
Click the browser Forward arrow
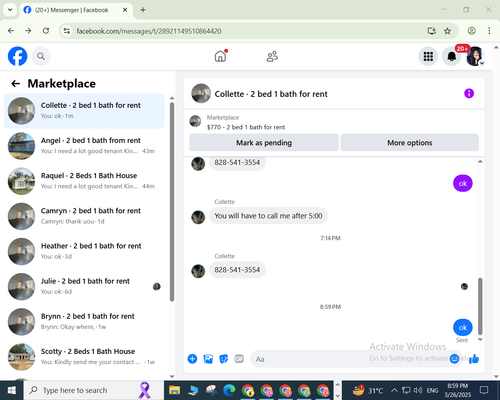tap(28, 31)
